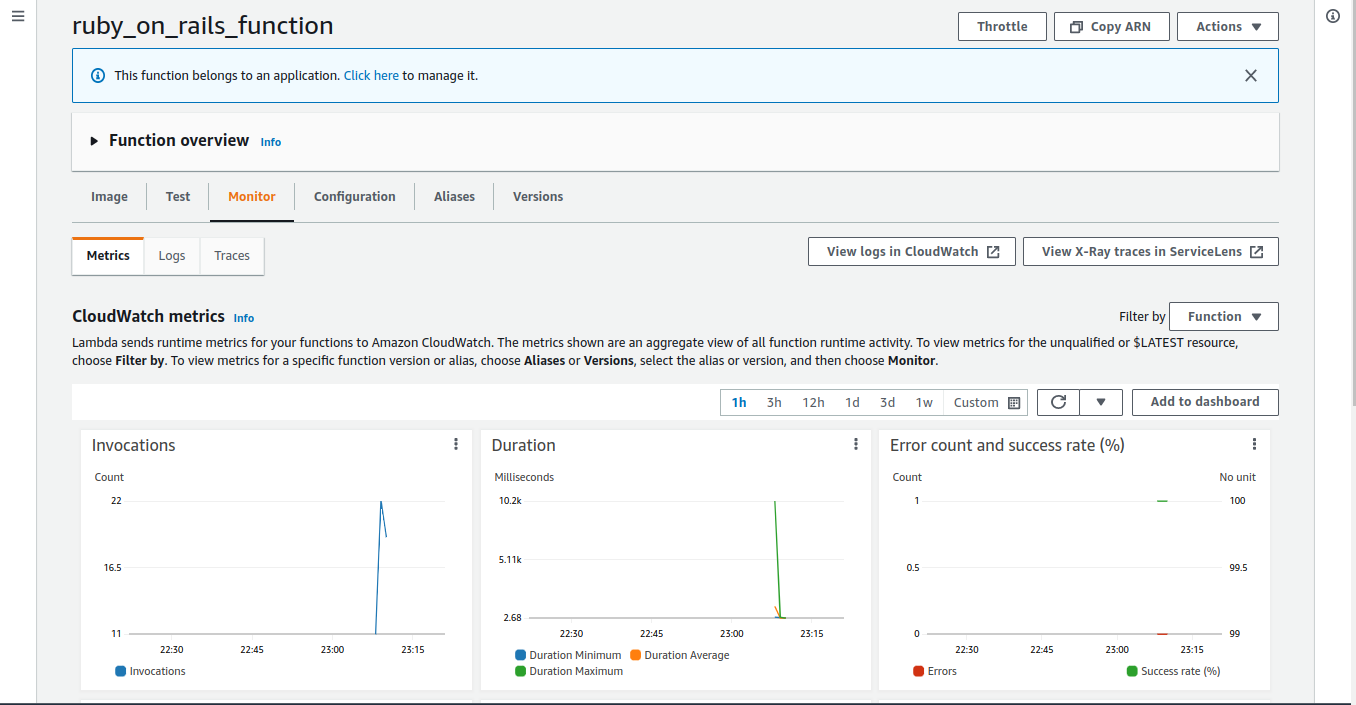Select the Metrics sub-tab

108,256
